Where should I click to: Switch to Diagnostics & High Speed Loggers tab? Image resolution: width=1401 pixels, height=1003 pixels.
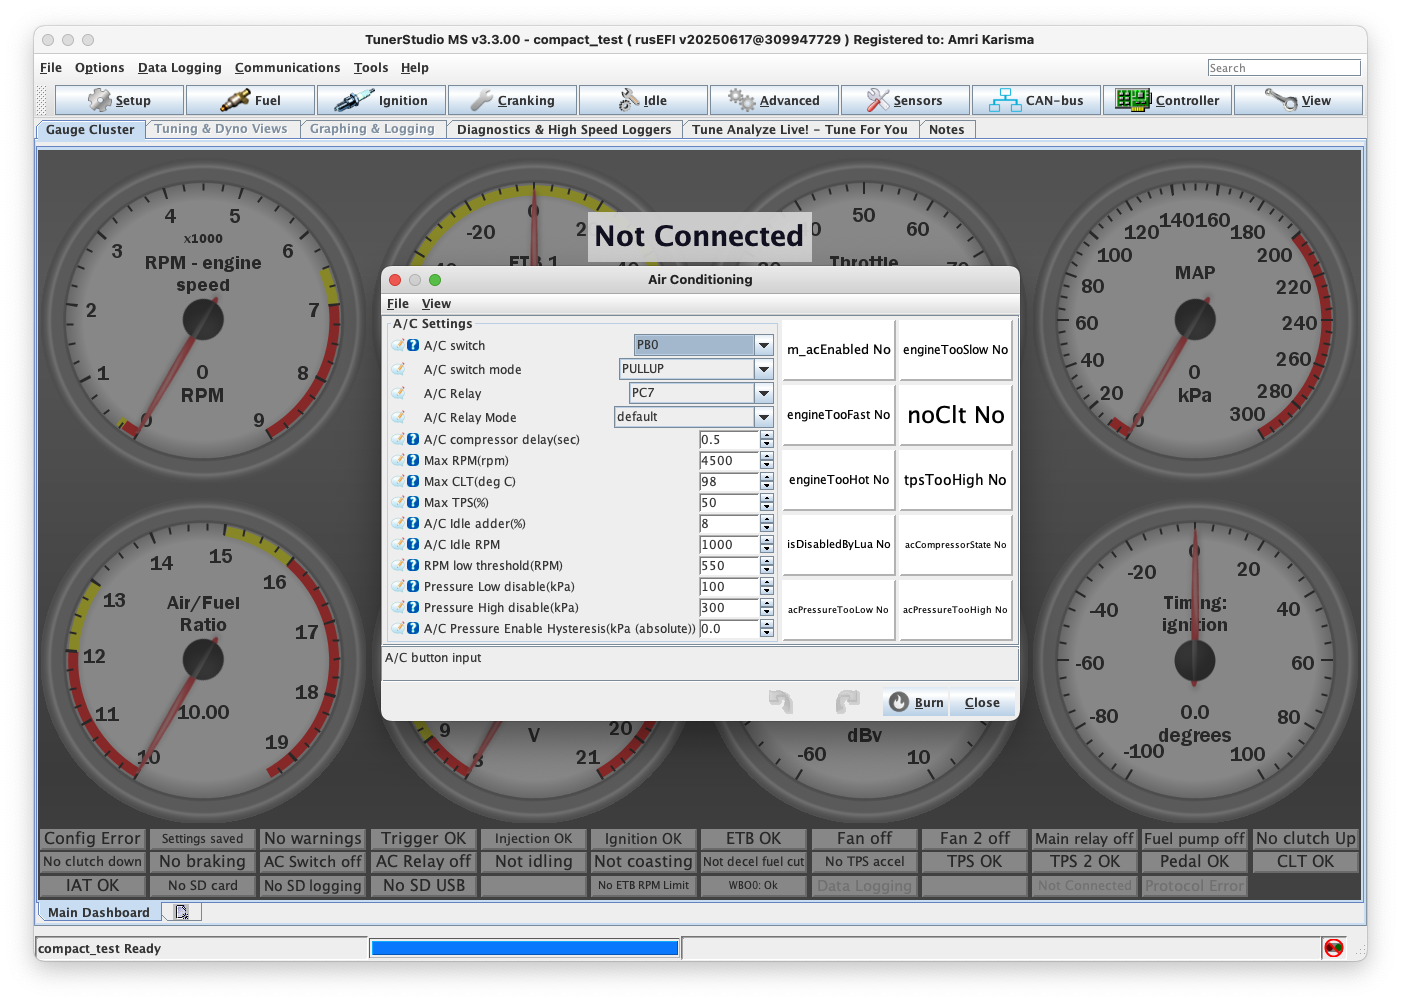(x=564, y=130)
